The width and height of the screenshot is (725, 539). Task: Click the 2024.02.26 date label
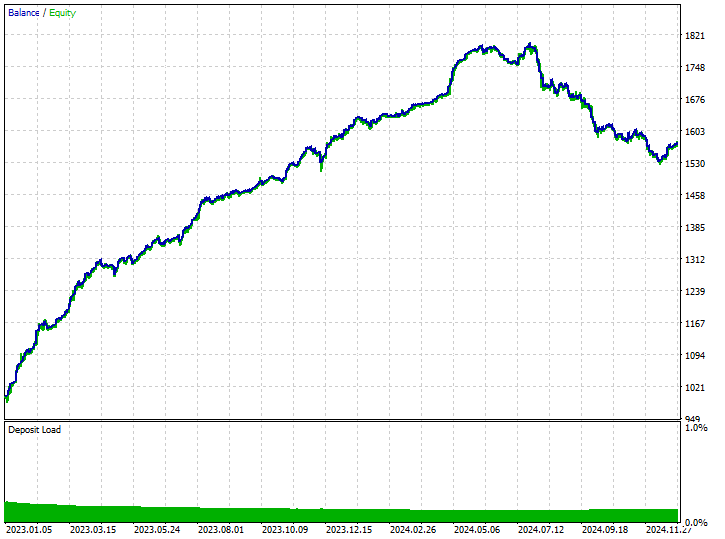click(x=413, y=529)
